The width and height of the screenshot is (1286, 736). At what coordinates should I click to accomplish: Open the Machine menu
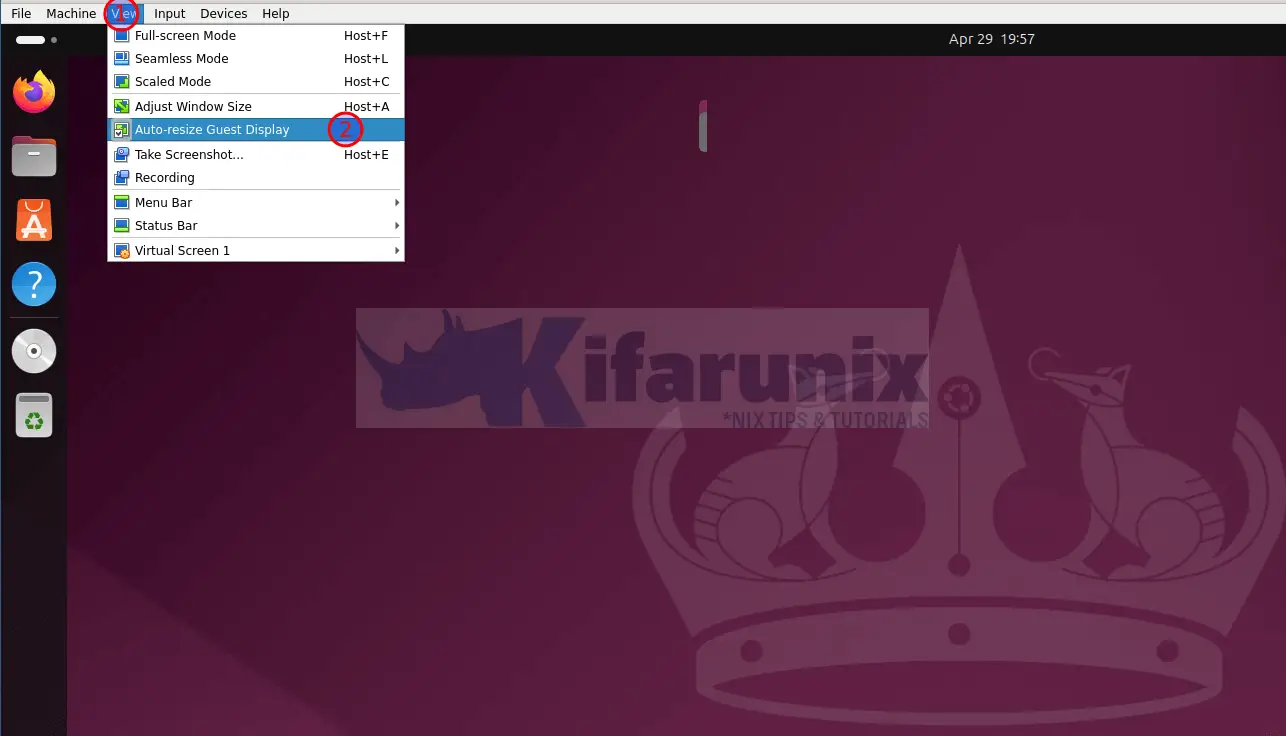point(71,14)
